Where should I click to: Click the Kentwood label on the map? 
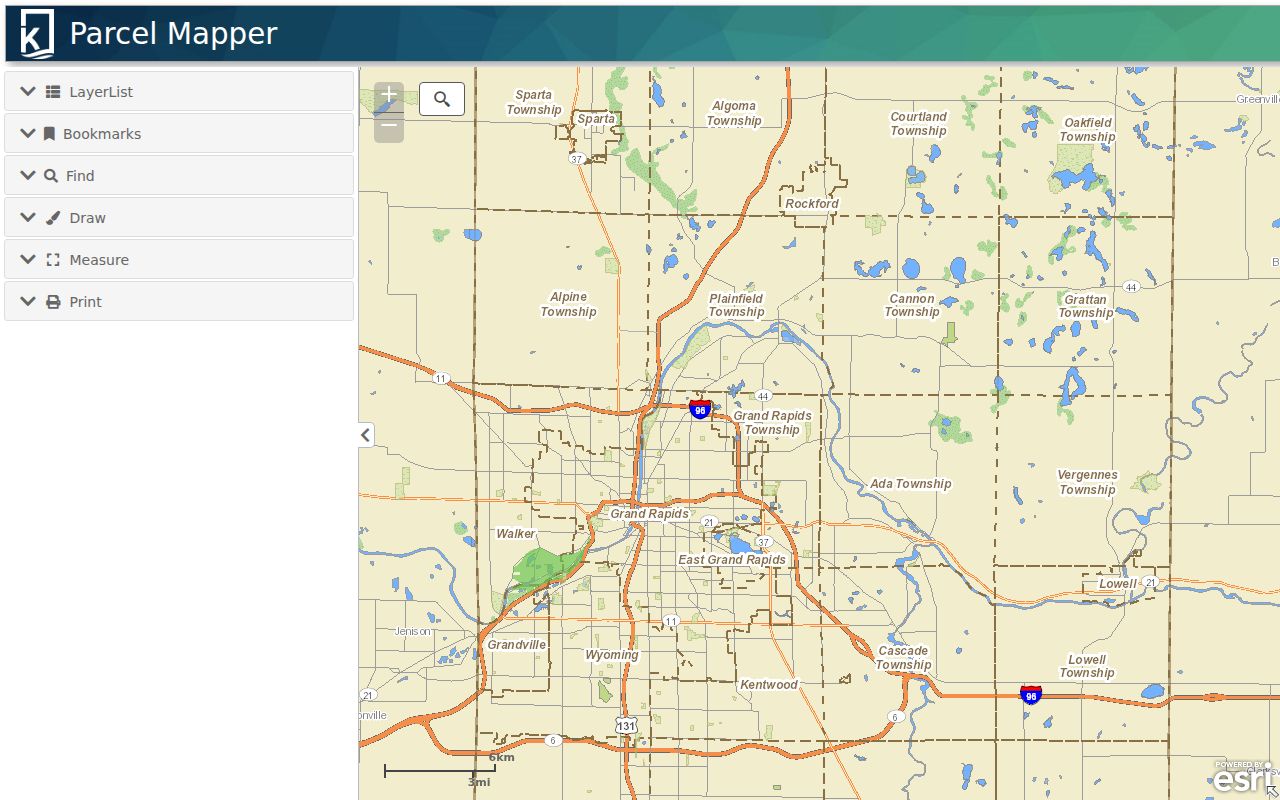click(x=768, y=685)
